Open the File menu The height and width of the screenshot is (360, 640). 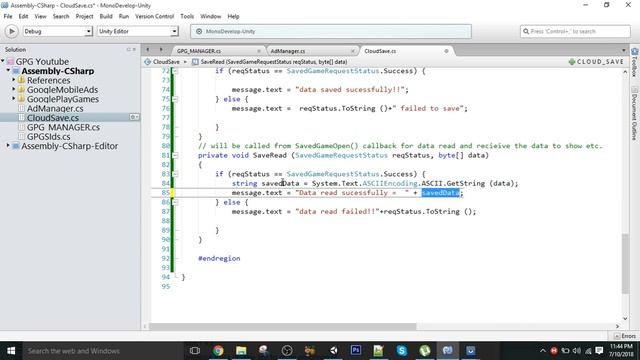(8, 16)
